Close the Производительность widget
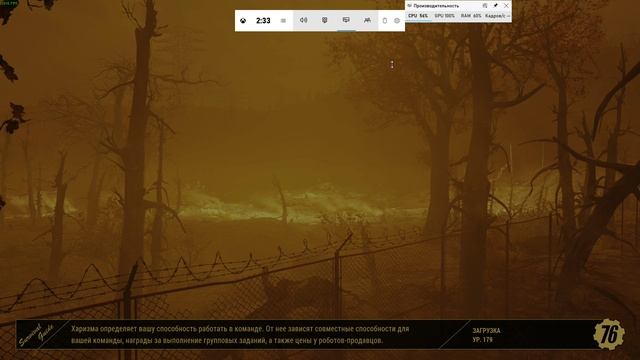This screenshot has height=360, width=640. click(x=507, y=6)
